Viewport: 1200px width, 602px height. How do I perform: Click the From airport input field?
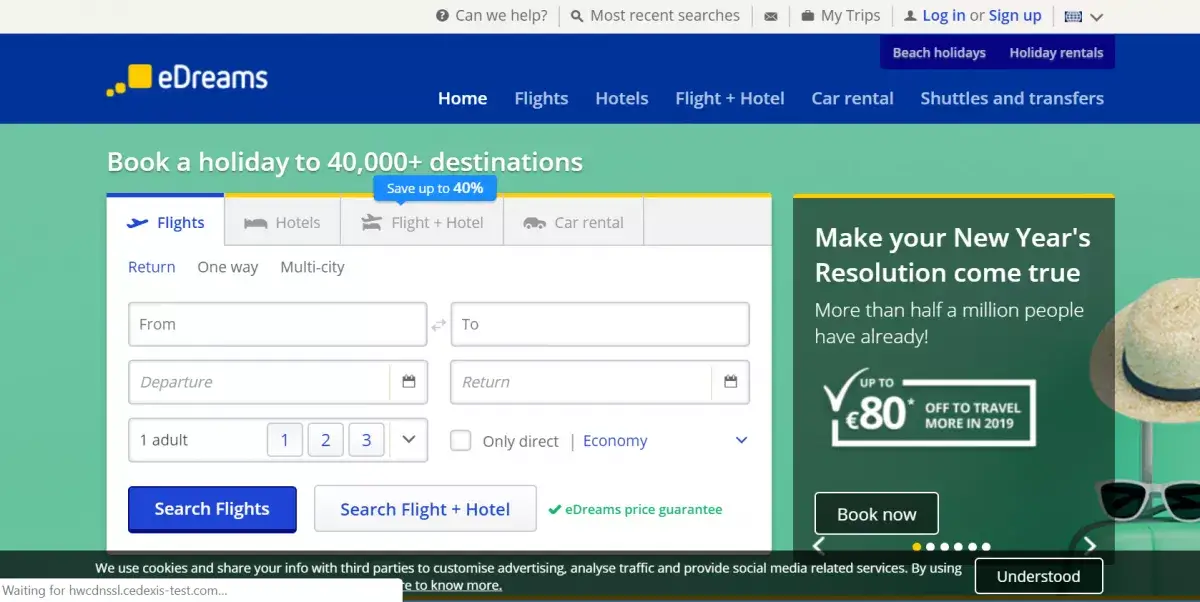point(278,324)
